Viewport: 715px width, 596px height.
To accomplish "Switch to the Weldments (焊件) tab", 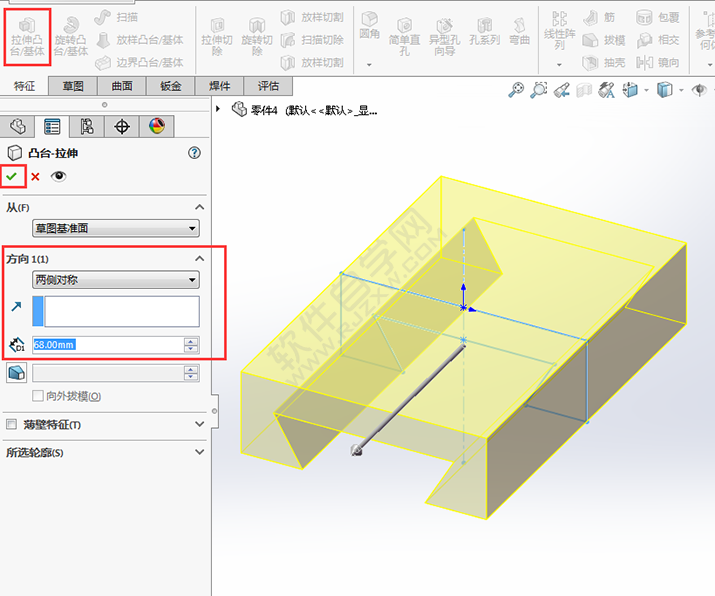I will [219, 86].
